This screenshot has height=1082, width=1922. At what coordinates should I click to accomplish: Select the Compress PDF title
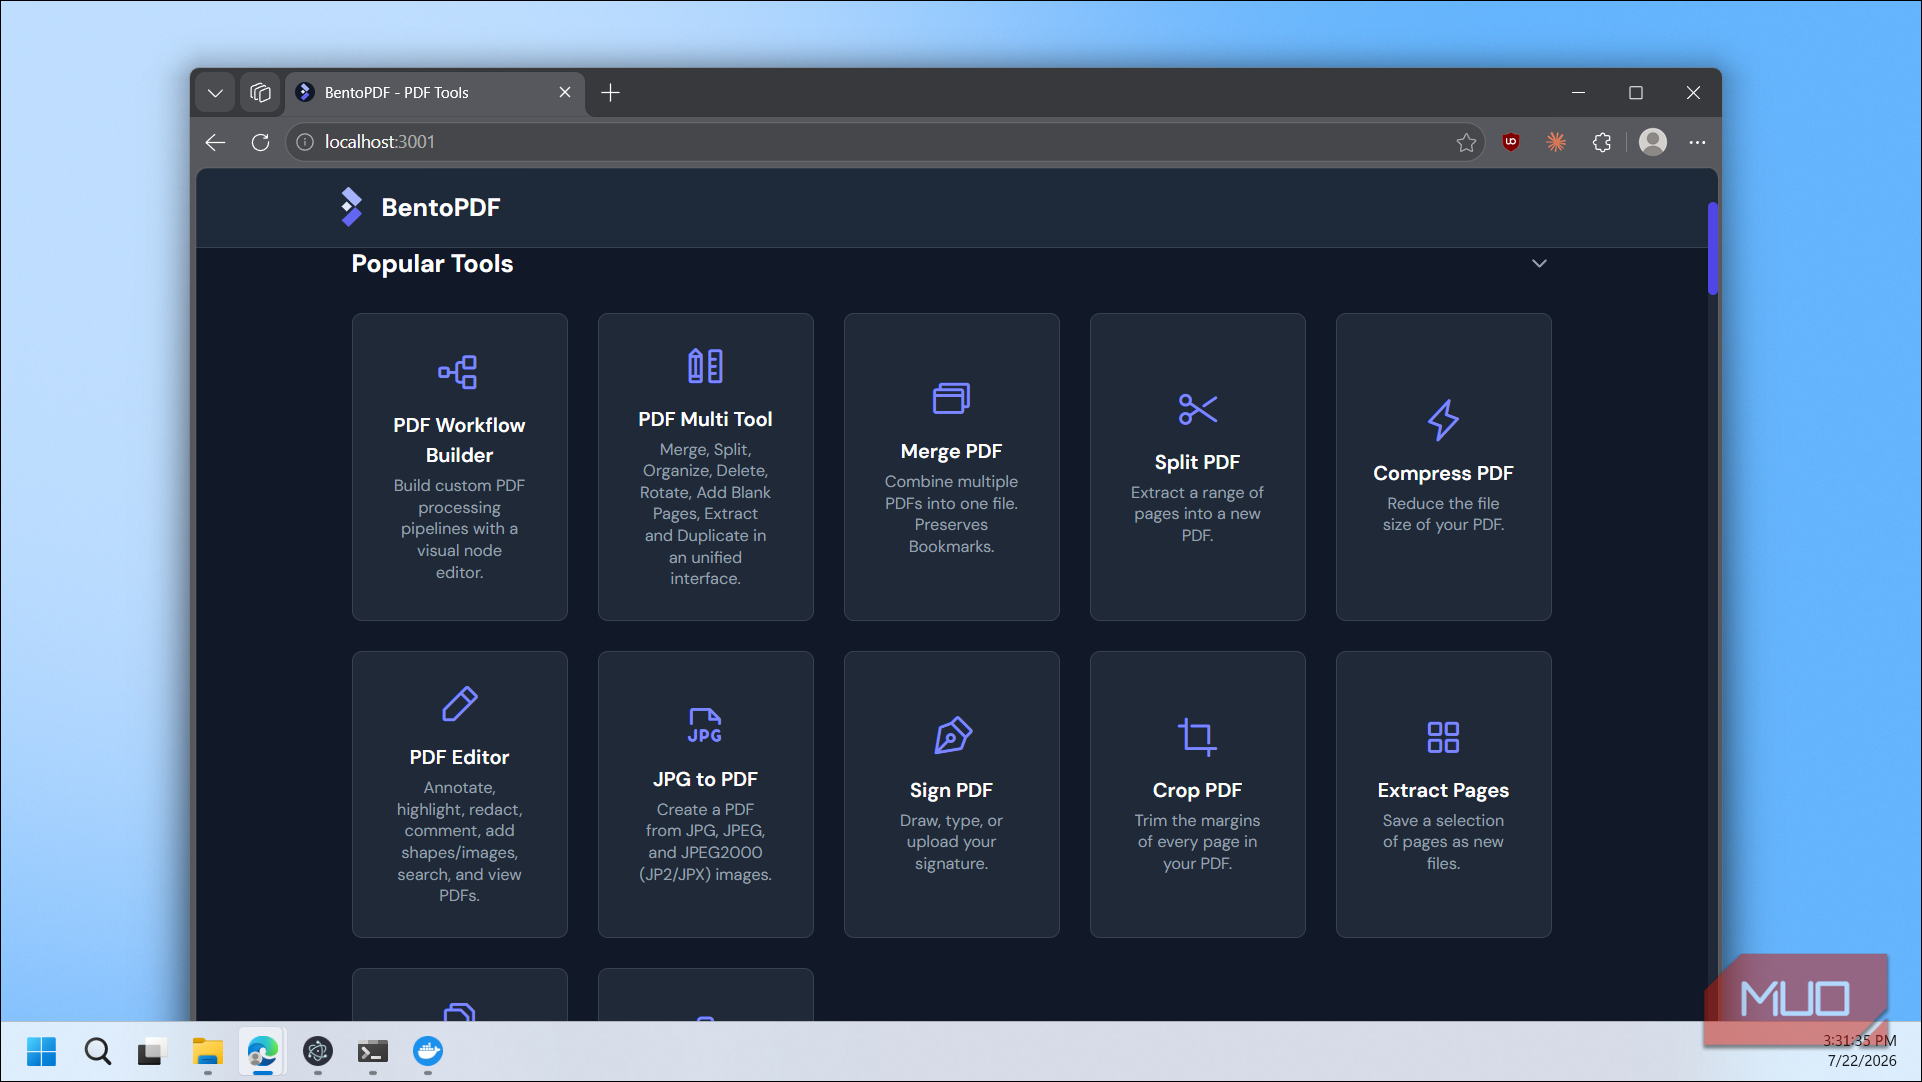point(1443,473)
